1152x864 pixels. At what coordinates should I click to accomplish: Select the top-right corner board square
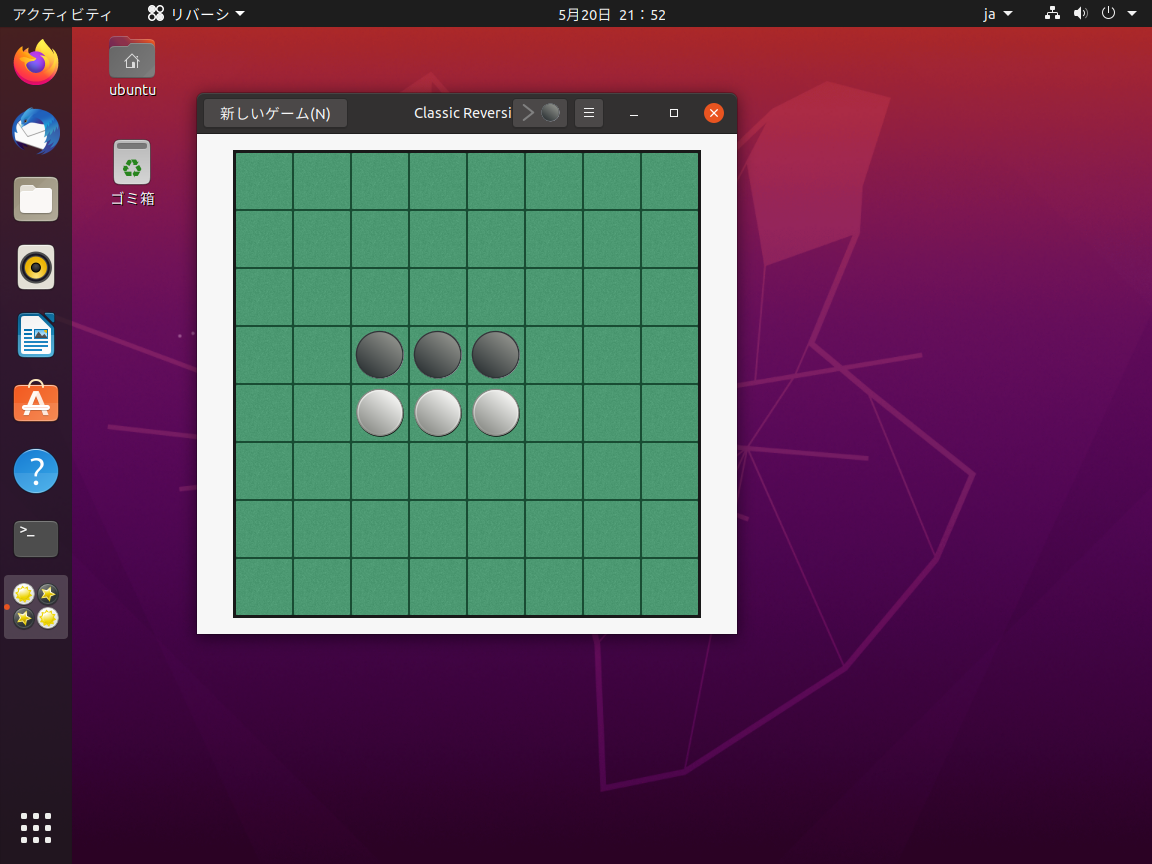670,181
